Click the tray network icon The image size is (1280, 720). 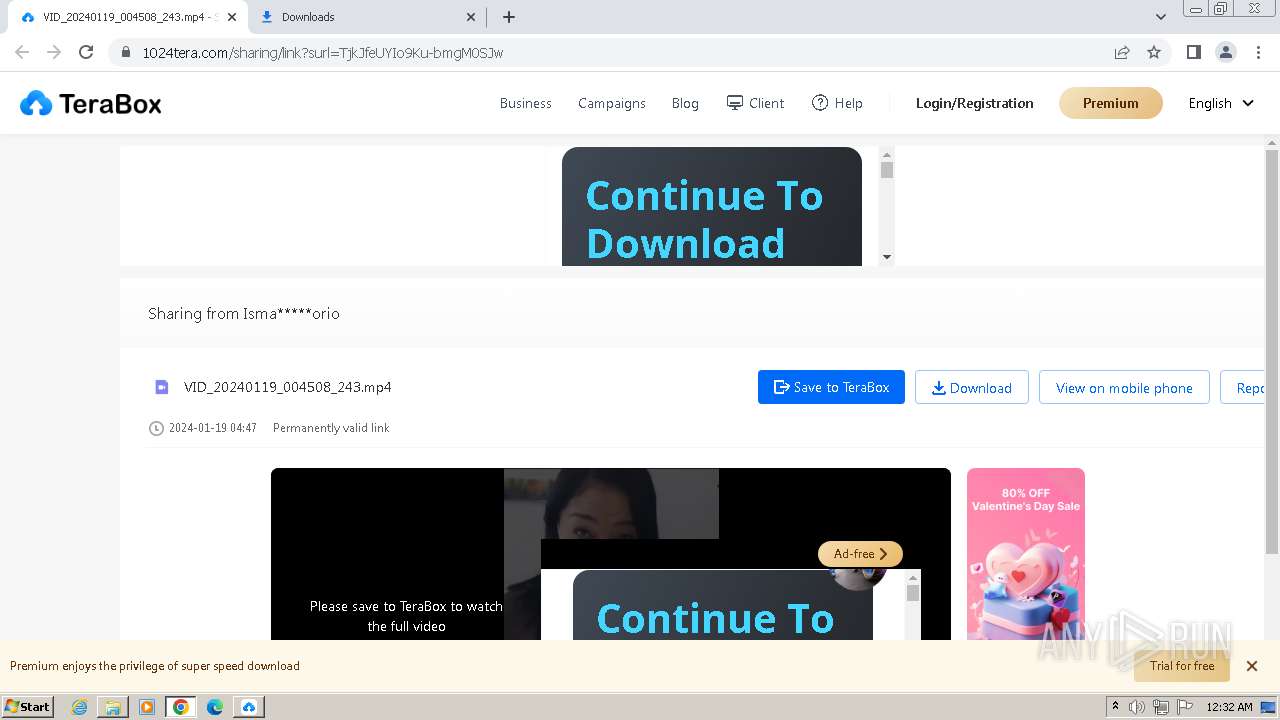point(1161,707)
